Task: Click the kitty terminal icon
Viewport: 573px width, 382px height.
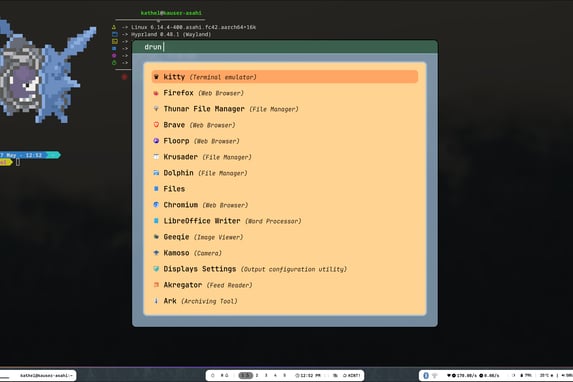Action: coord(156,77)
